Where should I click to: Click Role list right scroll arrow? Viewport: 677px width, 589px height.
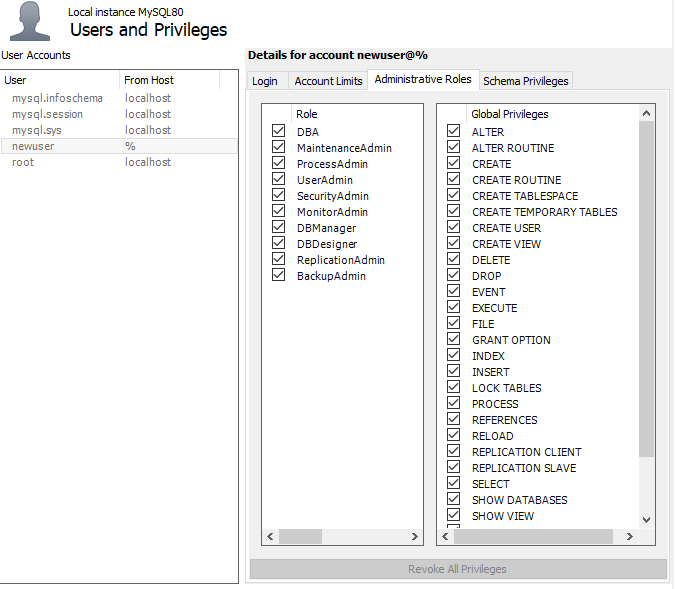[x=414, y=536]
